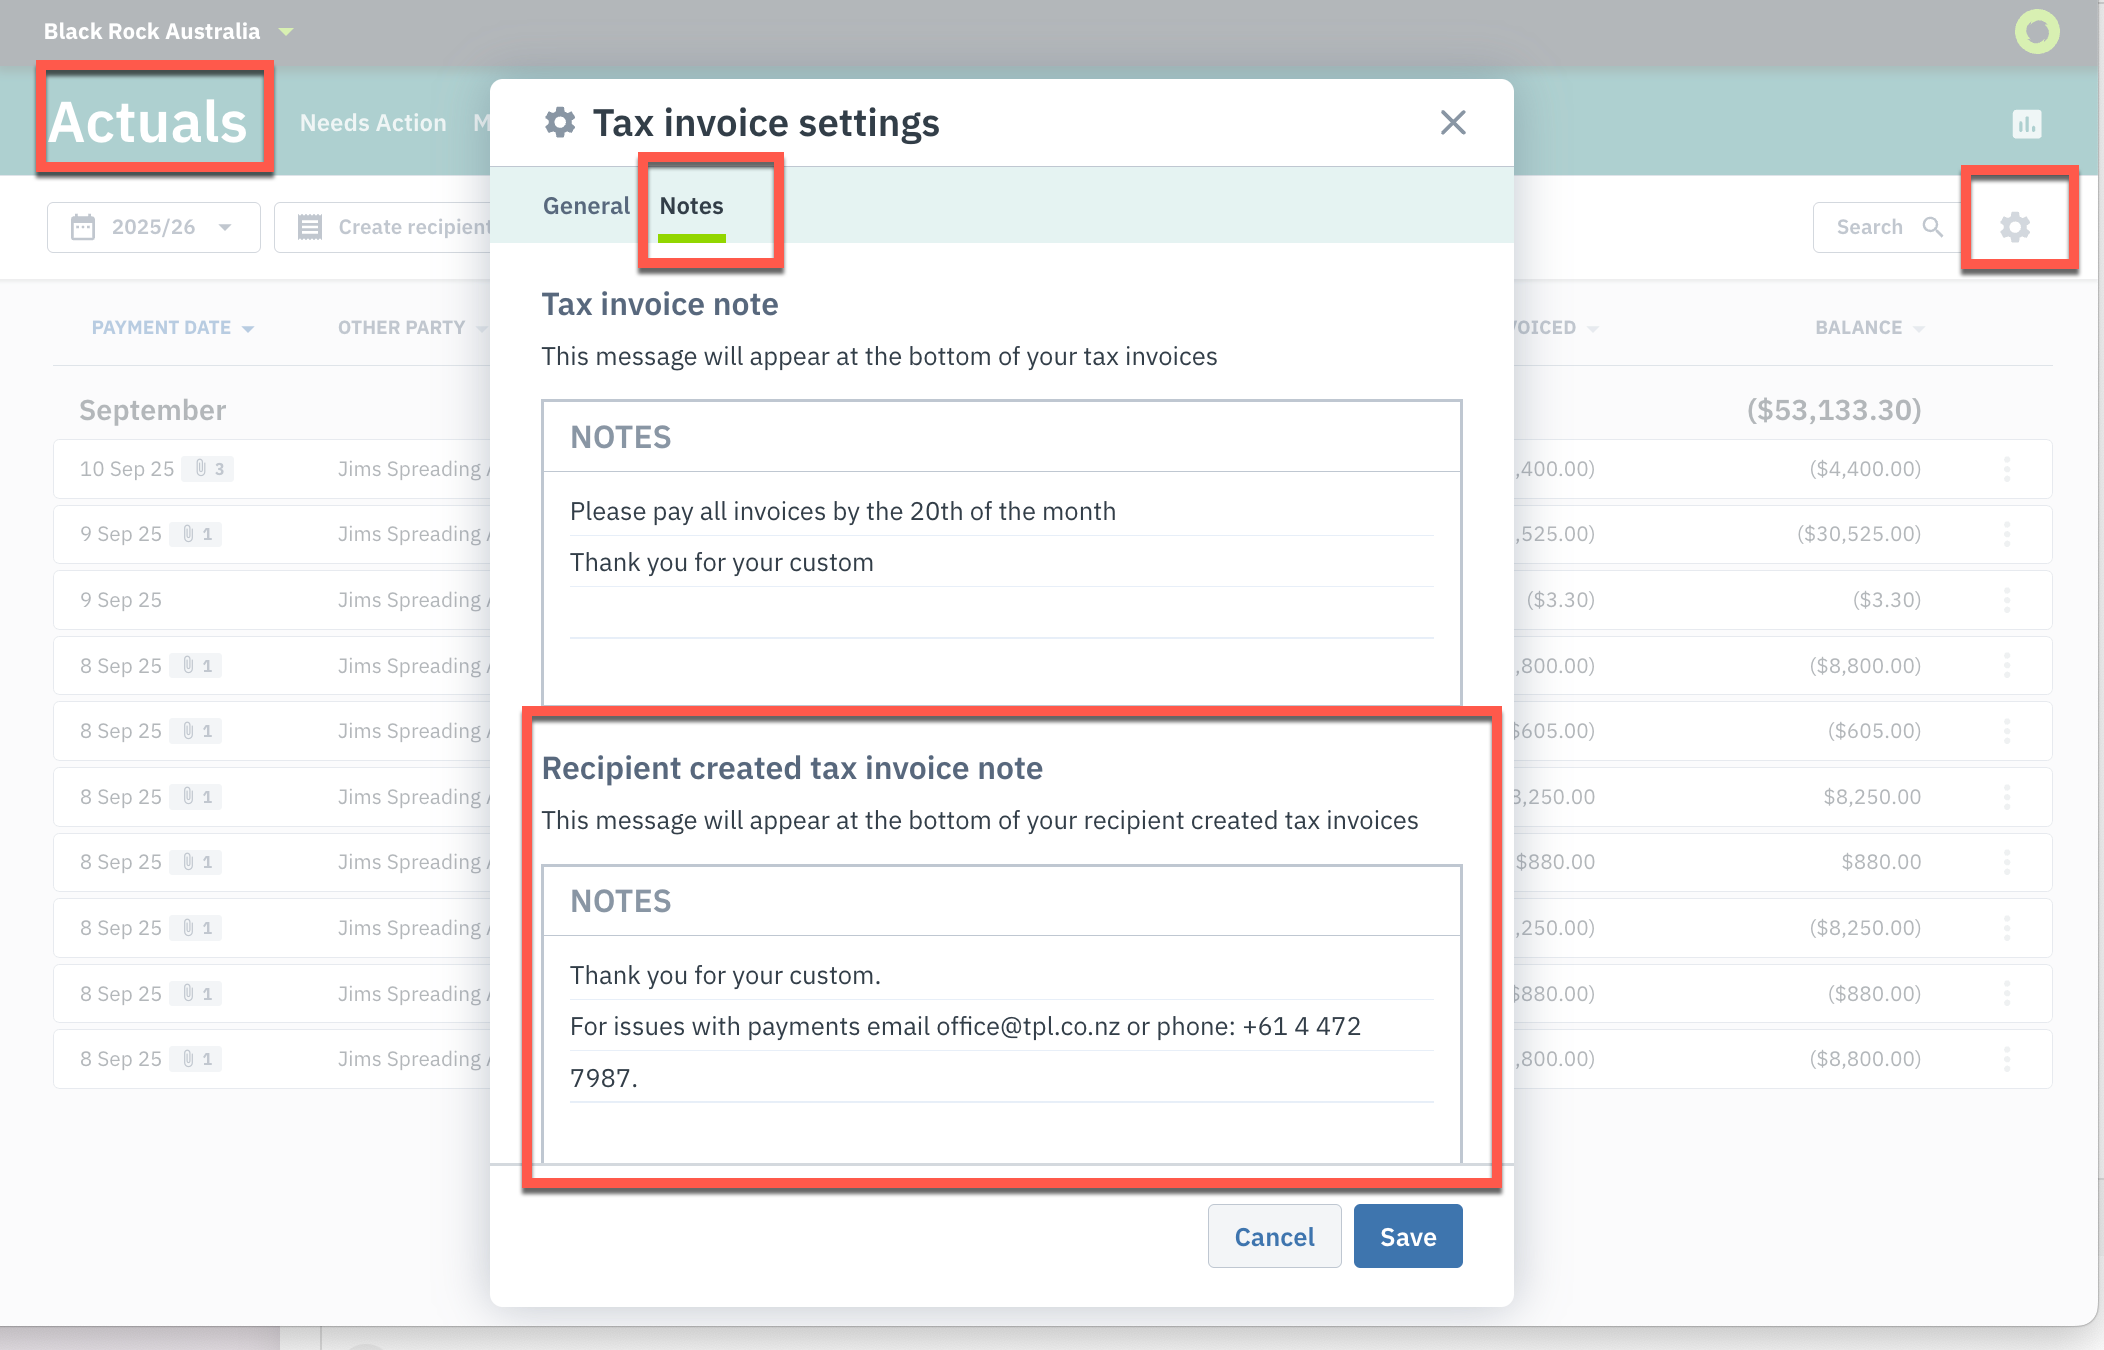Expand the Black Rock Australia organisation dropdown

(286, 32)
